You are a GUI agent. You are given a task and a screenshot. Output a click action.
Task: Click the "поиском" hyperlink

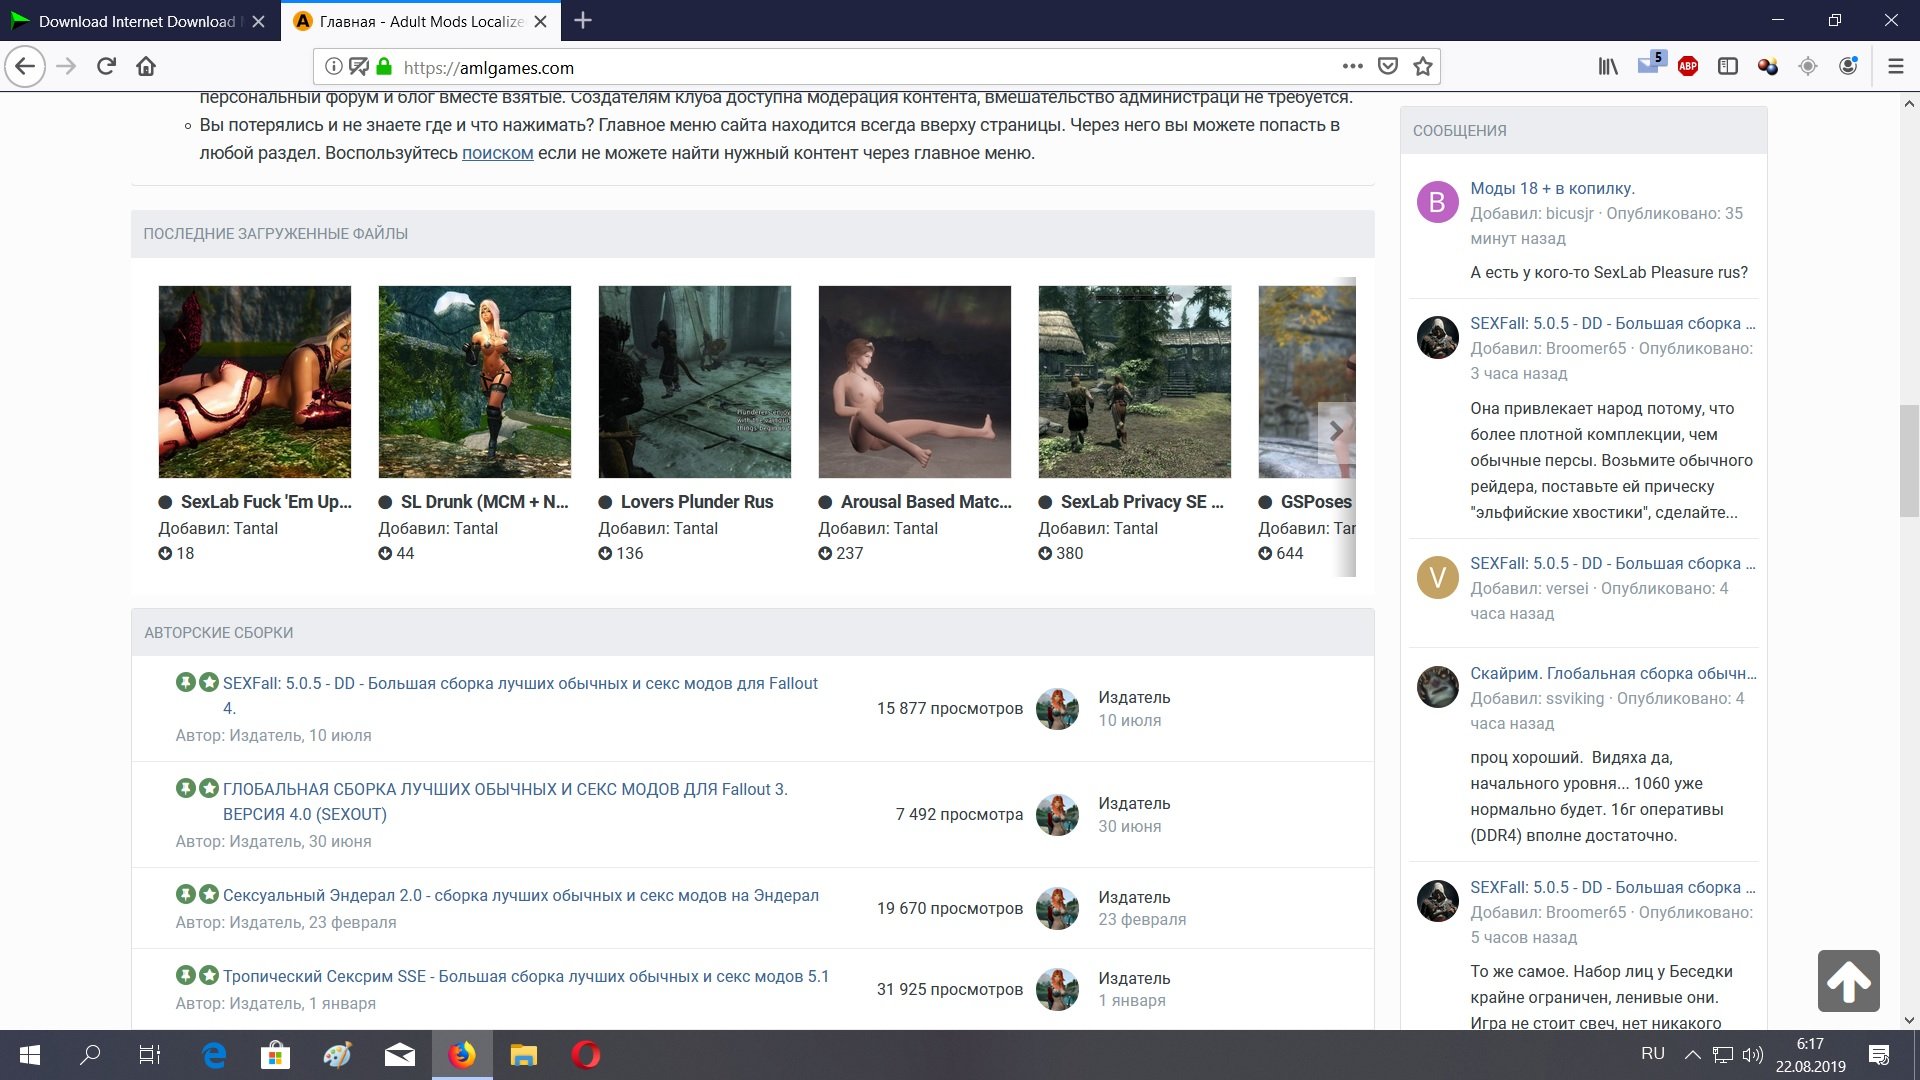coord(497,153)
